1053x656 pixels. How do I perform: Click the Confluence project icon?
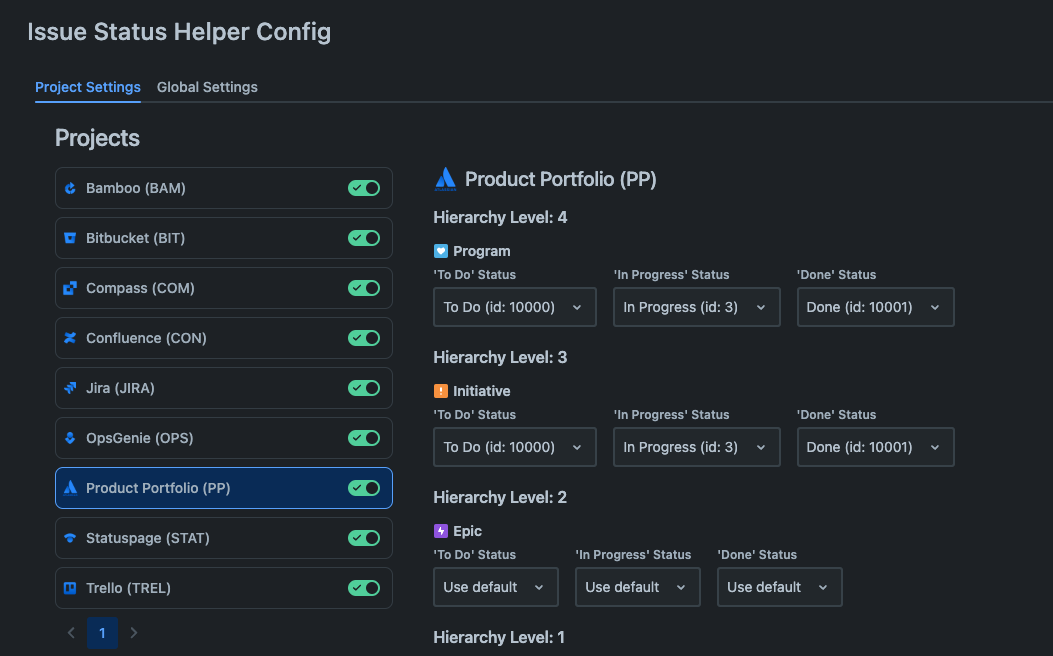pos(70,338)
